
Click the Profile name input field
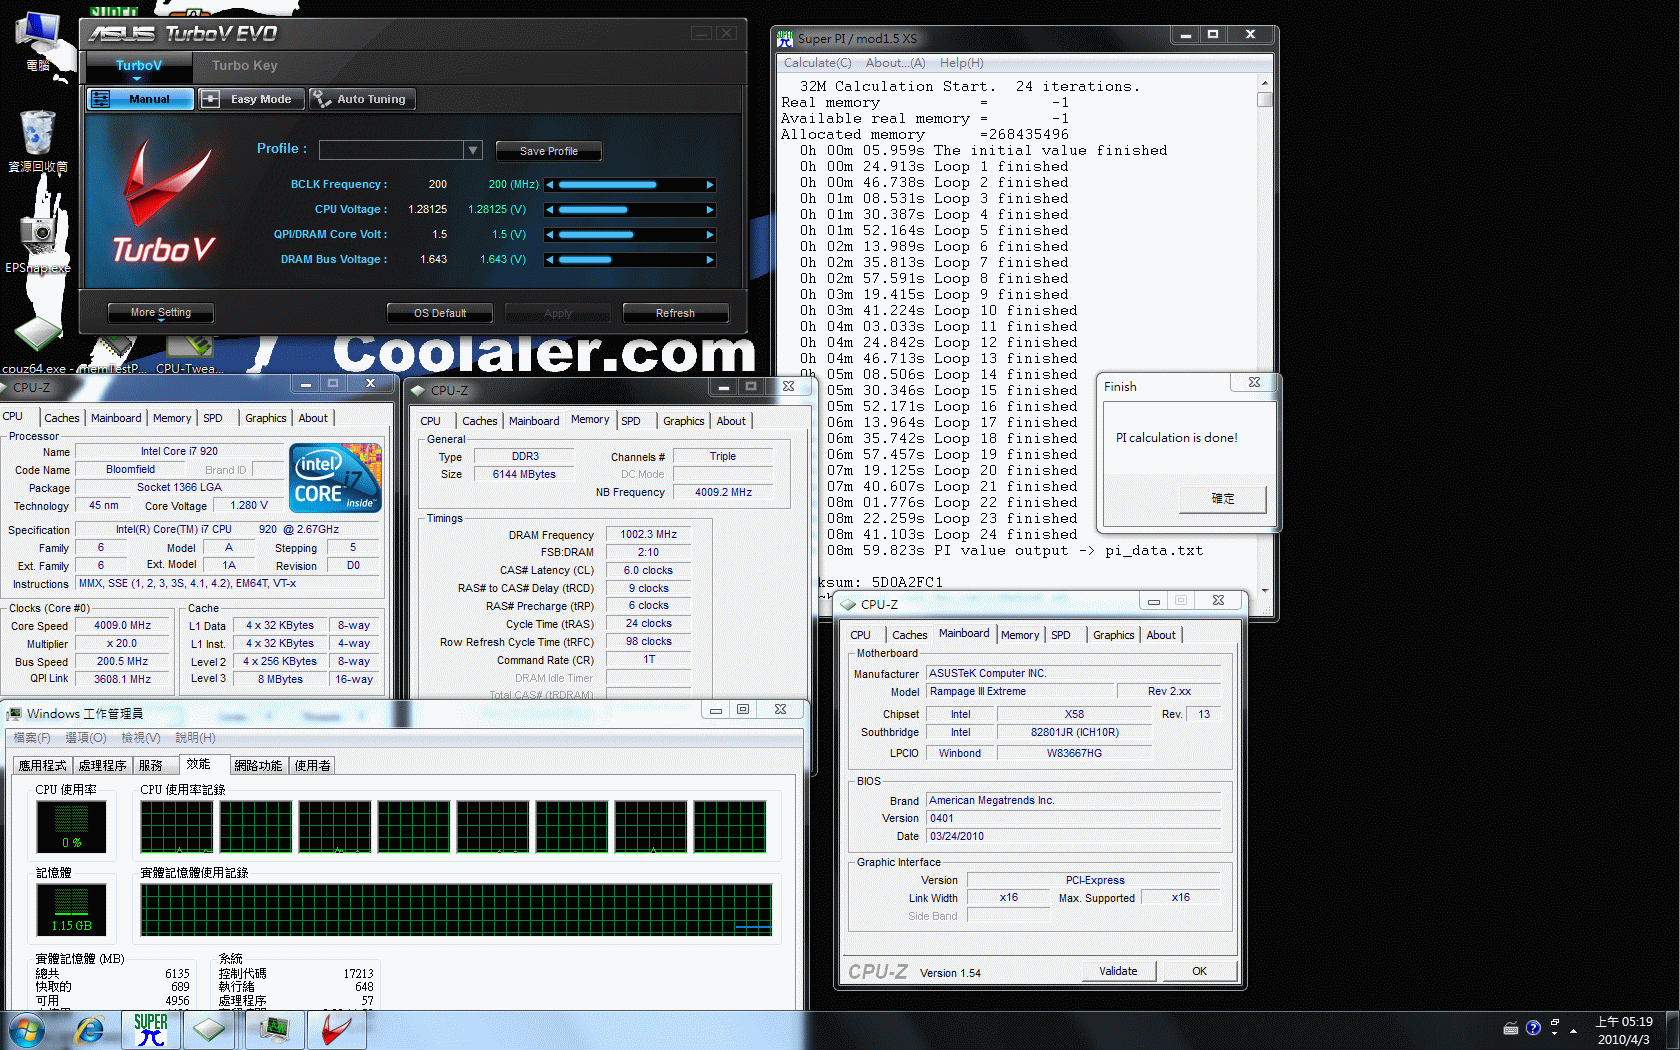click(391, 150)
